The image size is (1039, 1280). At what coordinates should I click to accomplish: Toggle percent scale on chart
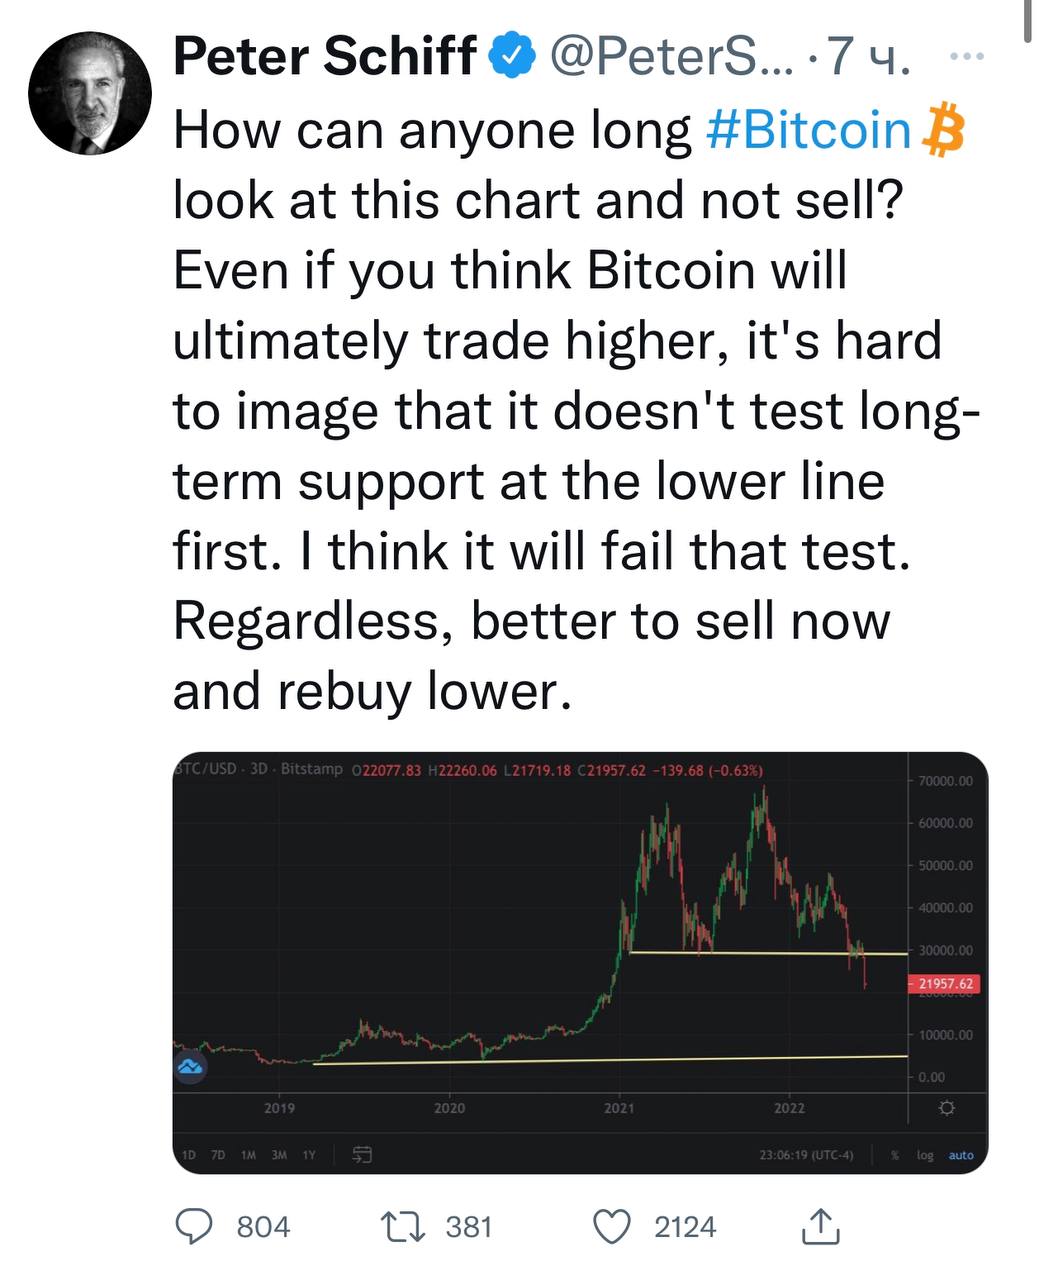tap(896, 1155)
